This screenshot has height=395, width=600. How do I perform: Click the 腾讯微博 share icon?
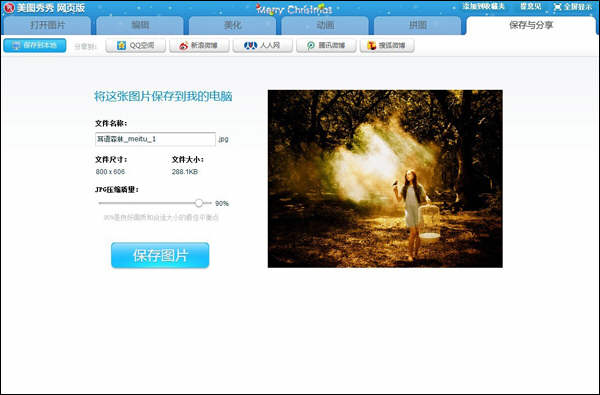311,46
